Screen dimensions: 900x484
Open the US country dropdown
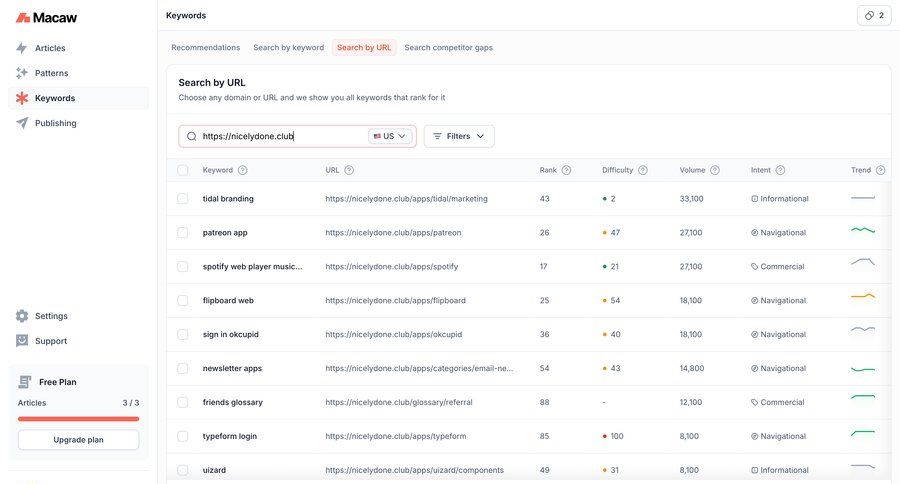(x=390, y=137)
